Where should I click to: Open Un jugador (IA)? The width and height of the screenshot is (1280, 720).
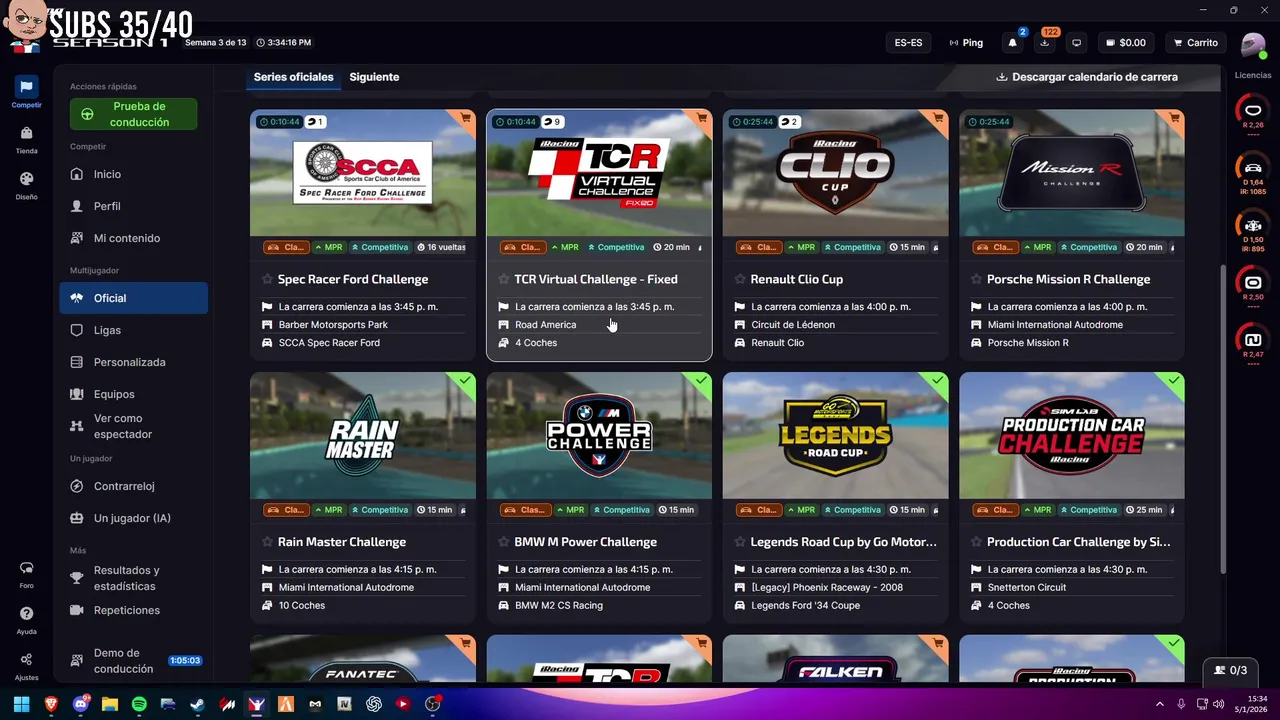(134, 518)
